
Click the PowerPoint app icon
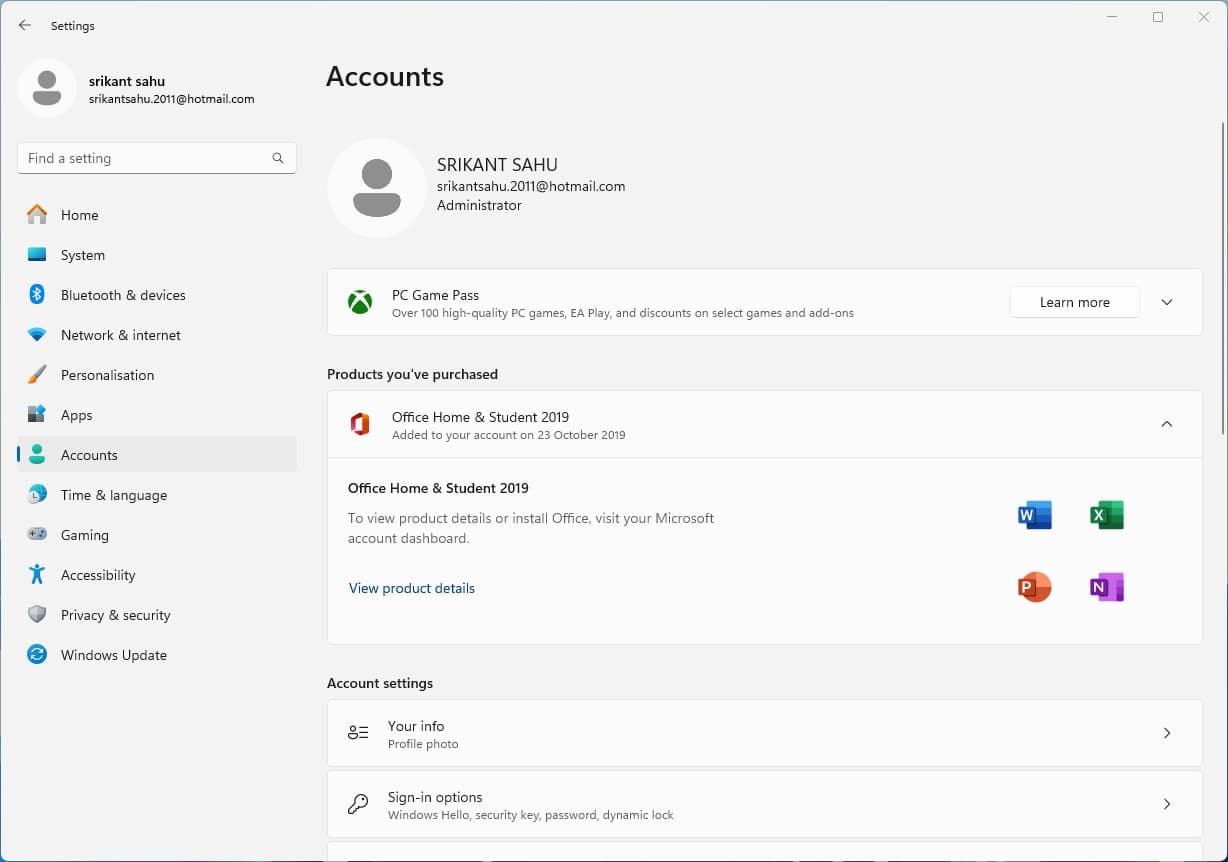click(1034, 587)
